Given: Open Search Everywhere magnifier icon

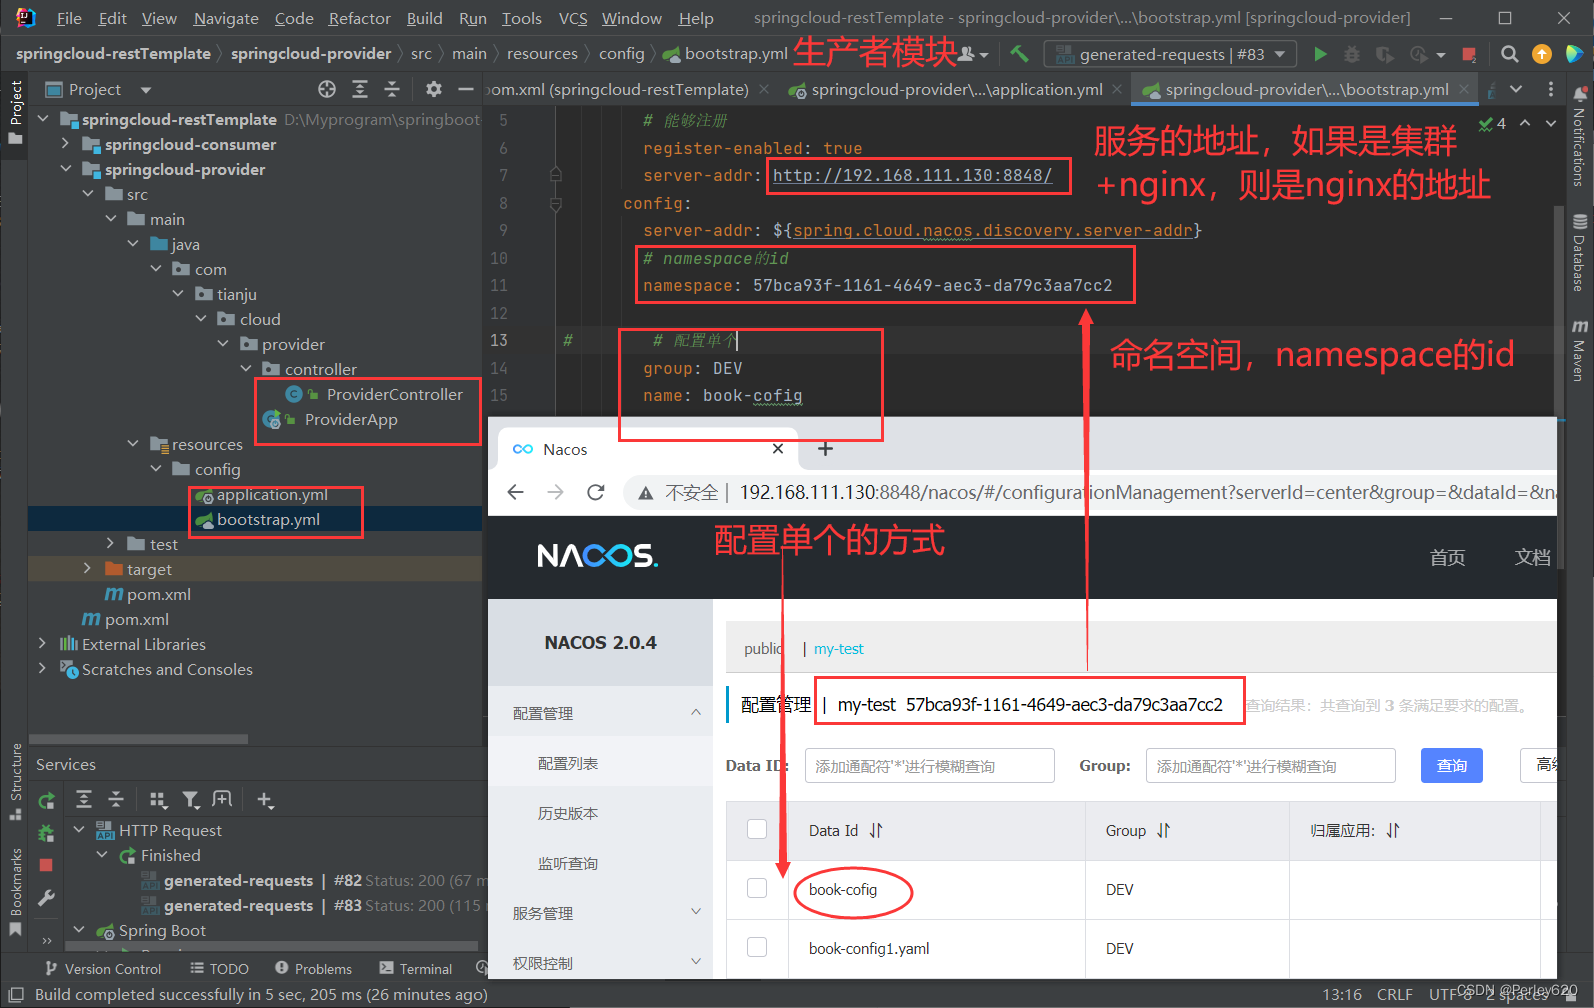Looking at the screenshot, I should coord(1510,54).
